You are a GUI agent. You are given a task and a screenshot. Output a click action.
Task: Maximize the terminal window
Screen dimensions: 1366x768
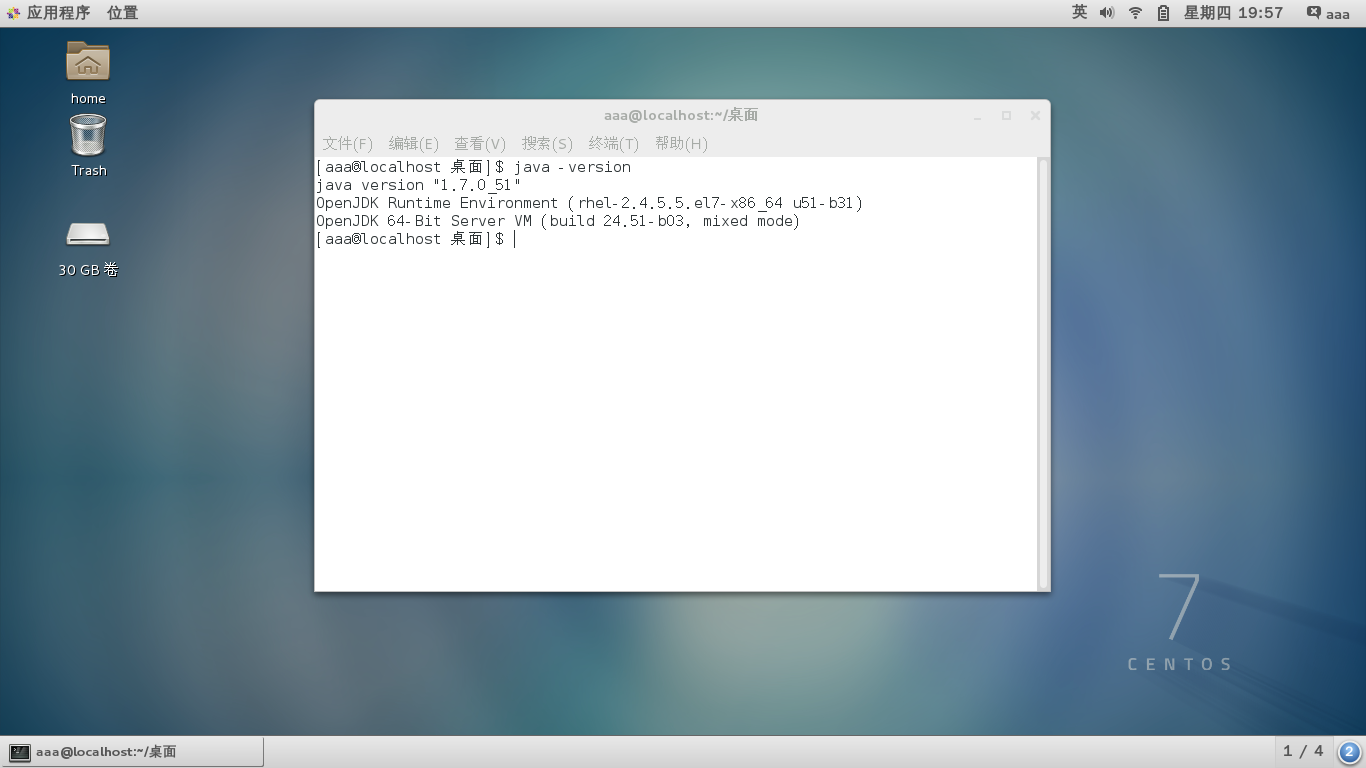pos(1006,116)
